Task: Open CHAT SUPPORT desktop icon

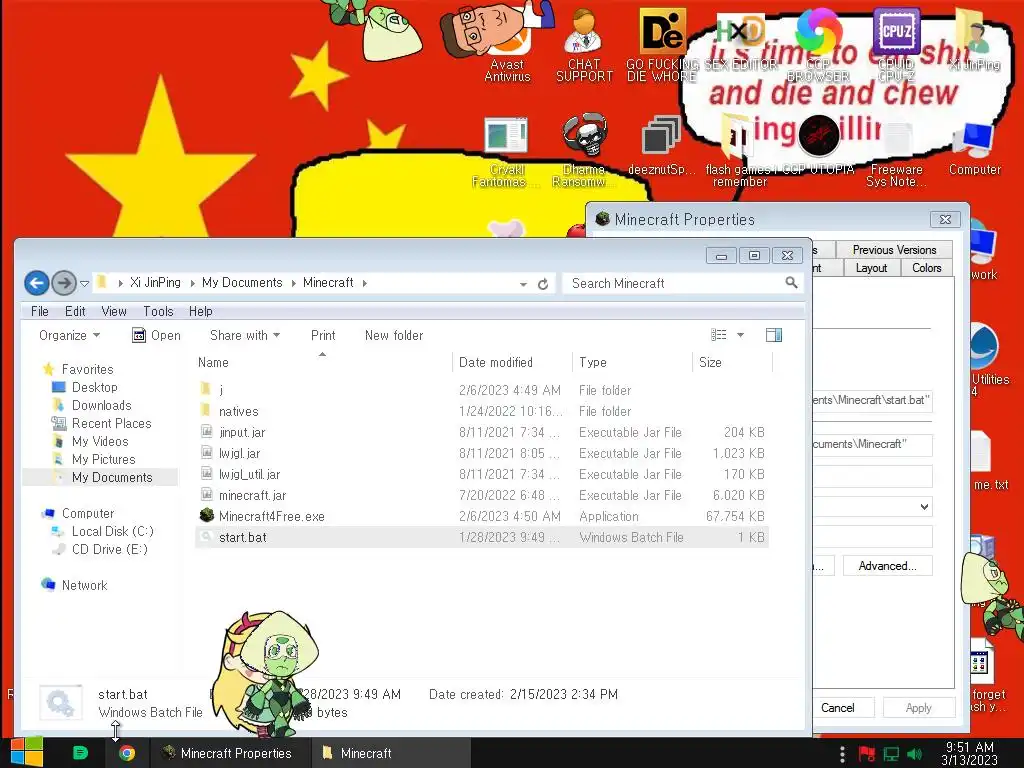Action: 584,47
